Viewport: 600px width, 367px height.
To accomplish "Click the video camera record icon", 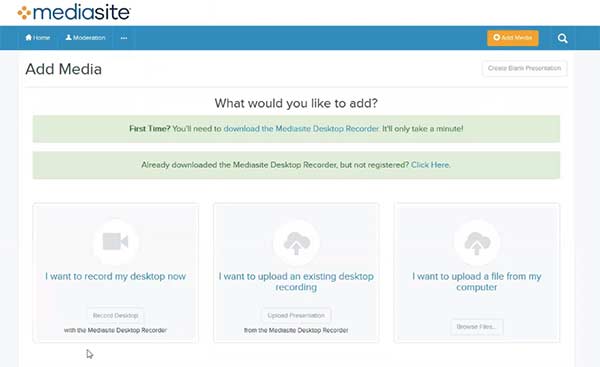I will [115, 242].
